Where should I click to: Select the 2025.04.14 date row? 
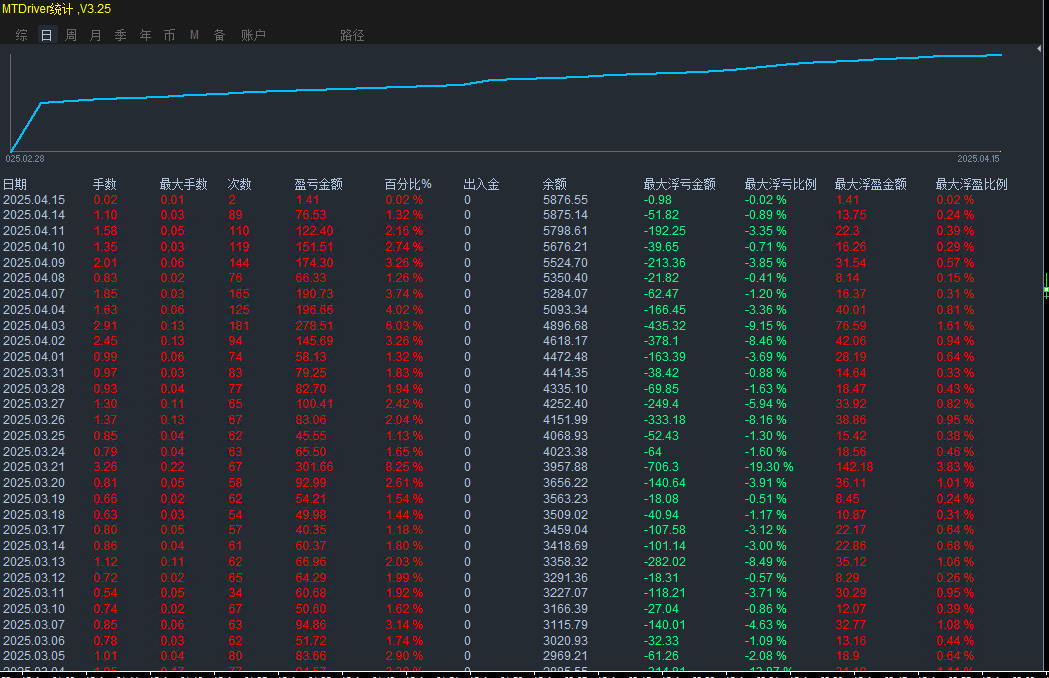pos(34,215)
